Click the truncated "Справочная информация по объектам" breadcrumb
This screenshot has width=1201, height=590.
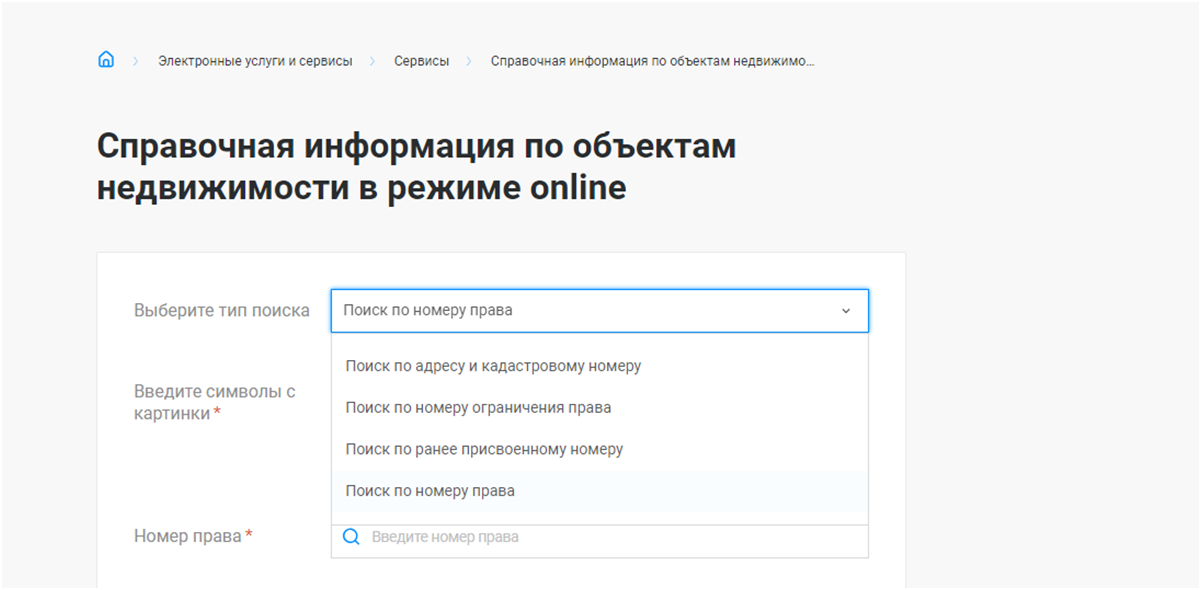652,61
